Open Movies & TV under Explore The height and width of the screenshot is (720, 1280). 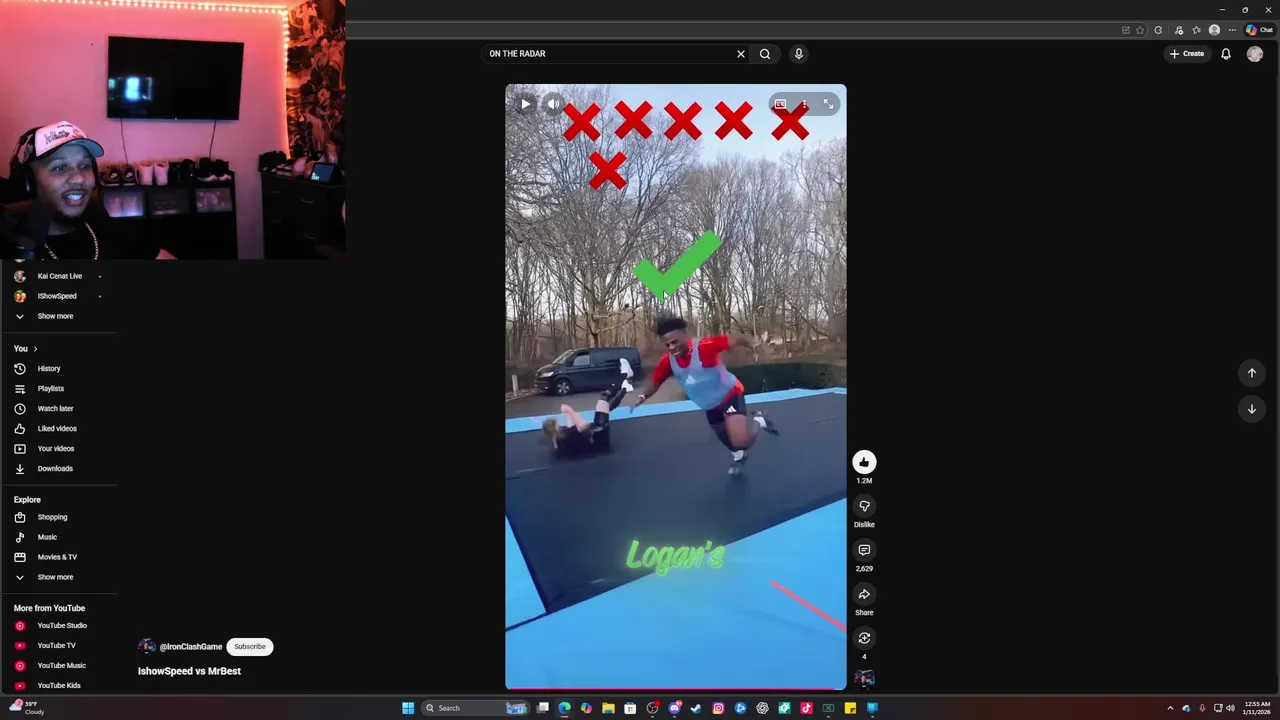click(59, 557)
